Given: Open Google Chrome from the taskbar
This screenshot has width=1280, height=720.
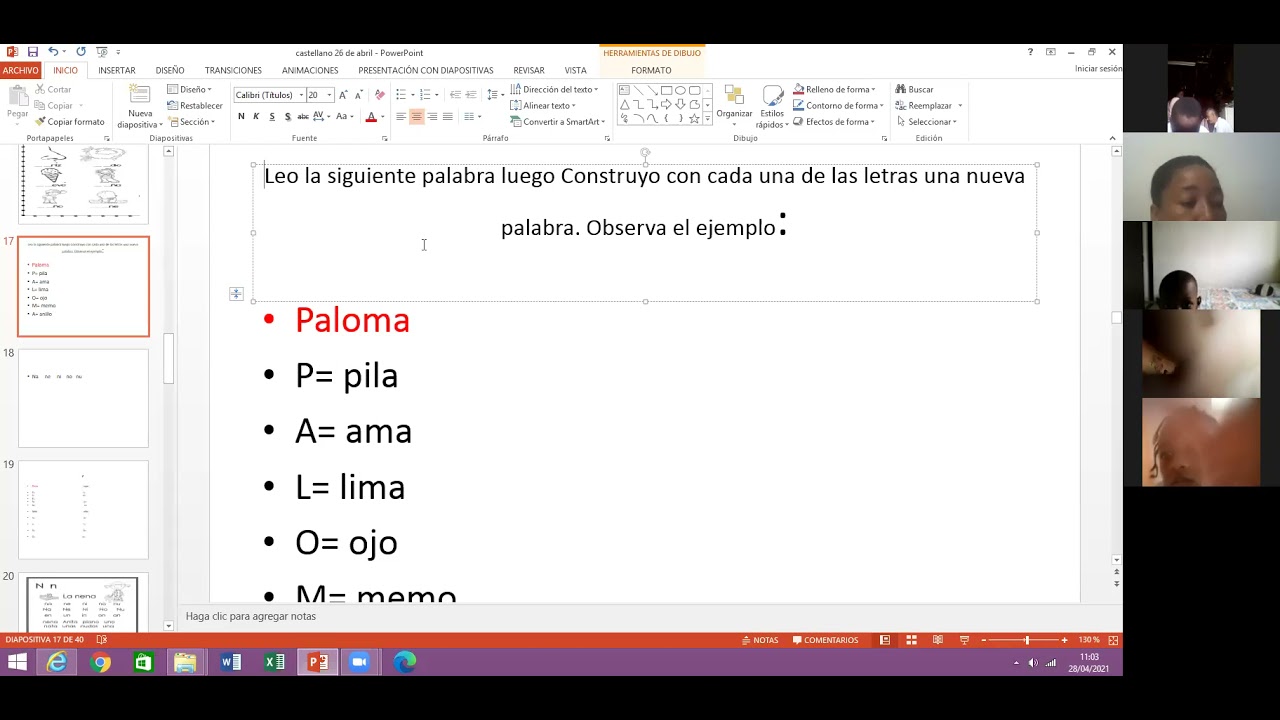Looking at the screenshot, I should tap(100, 662).
